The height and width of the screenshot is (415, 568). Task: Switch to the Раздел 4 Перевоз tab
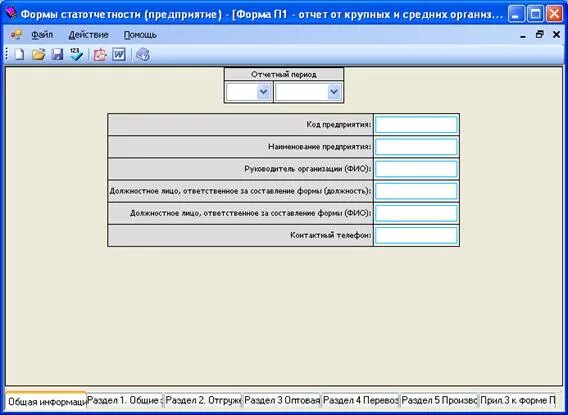[x=360, y=401]
